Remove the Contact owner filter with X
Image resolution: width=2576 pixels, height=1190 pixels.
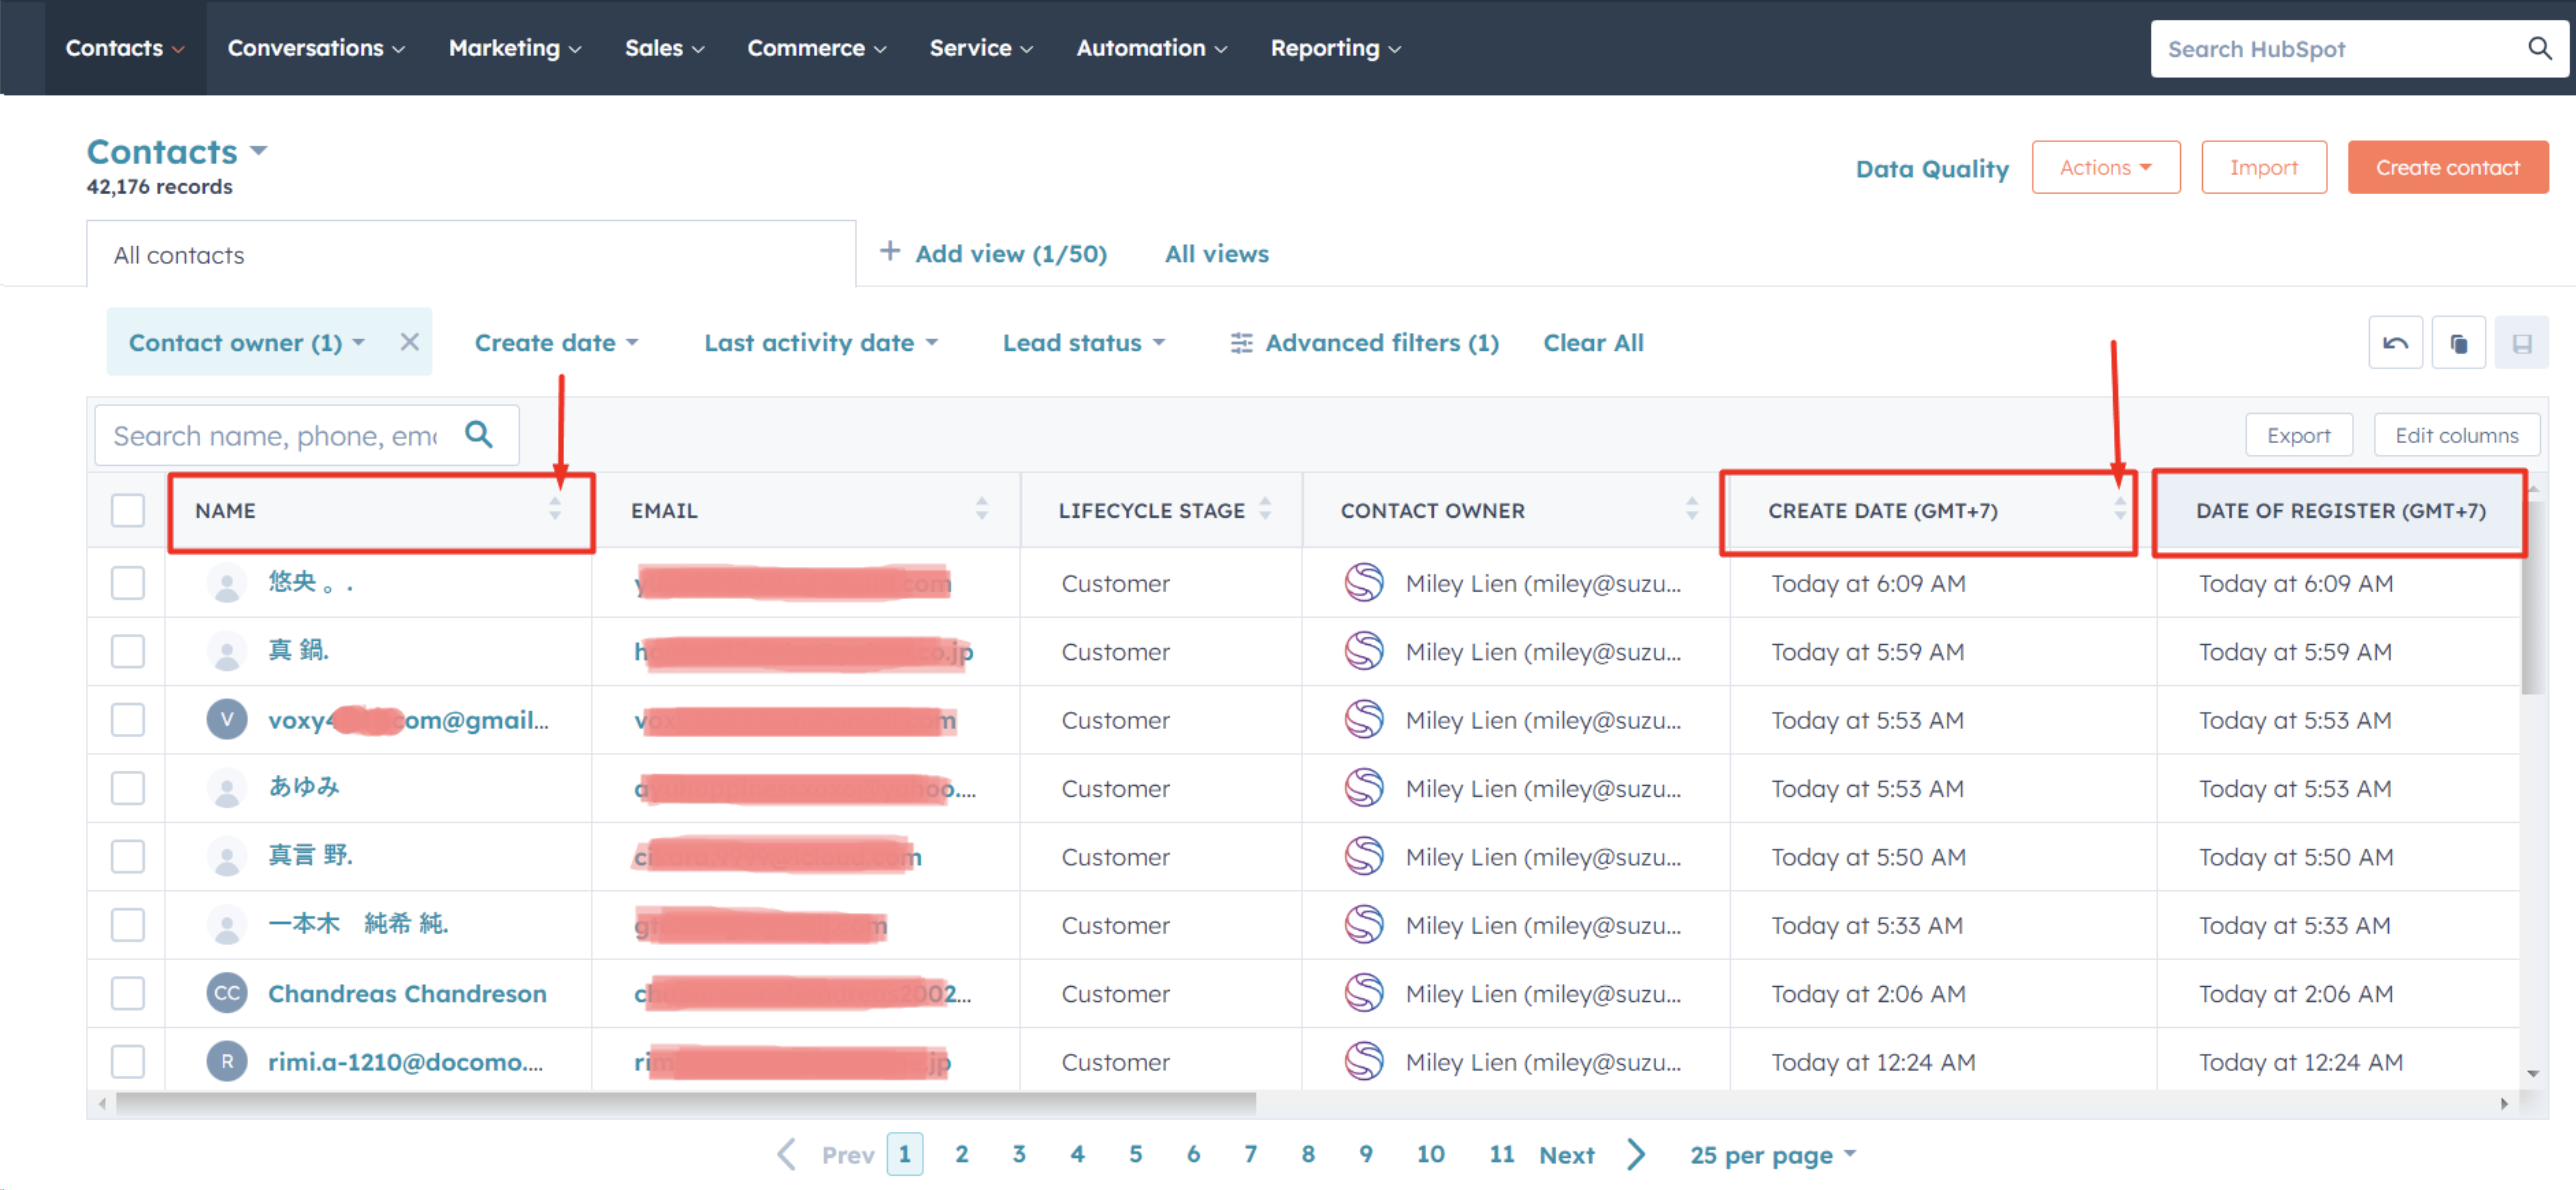pyautogui.click(x=409, y=342)
